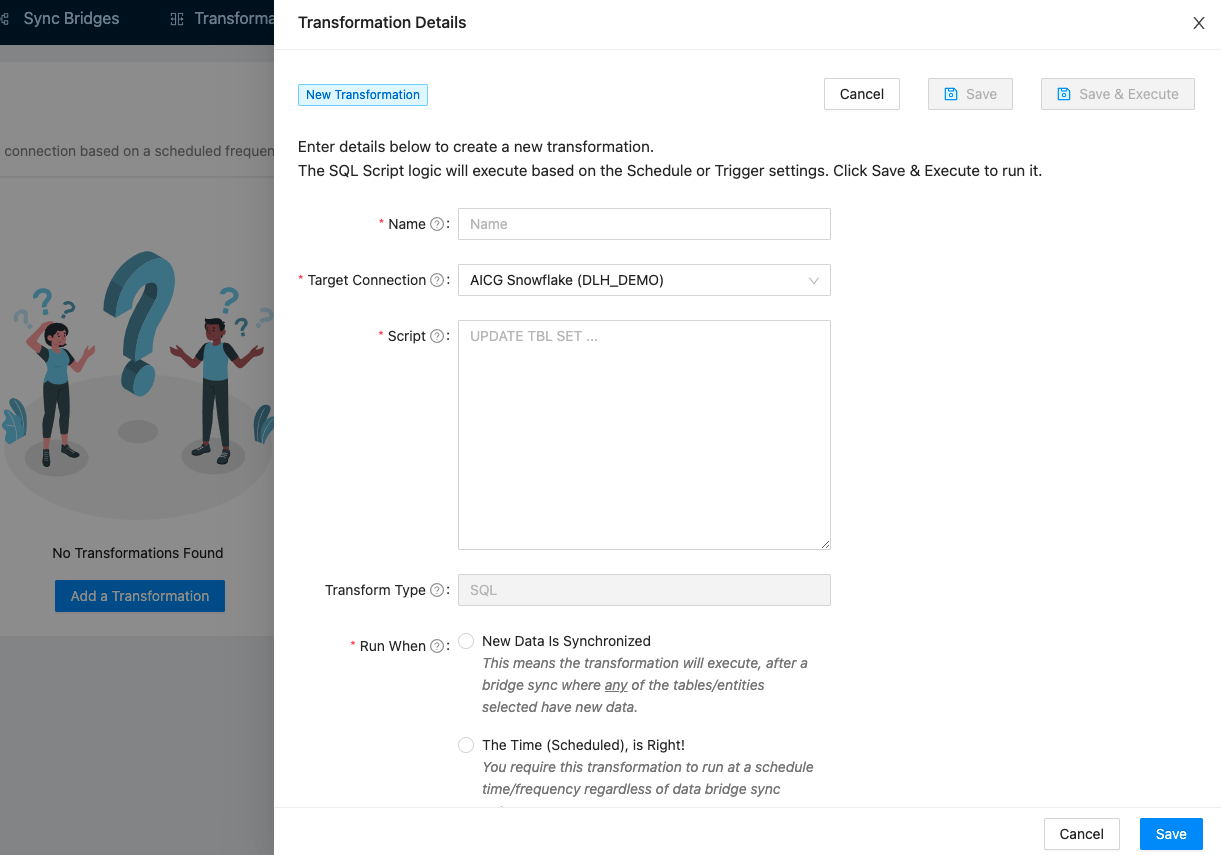Click the bottom Cancel button
The image size is (1221, 855).
(x=1081, y=834)
